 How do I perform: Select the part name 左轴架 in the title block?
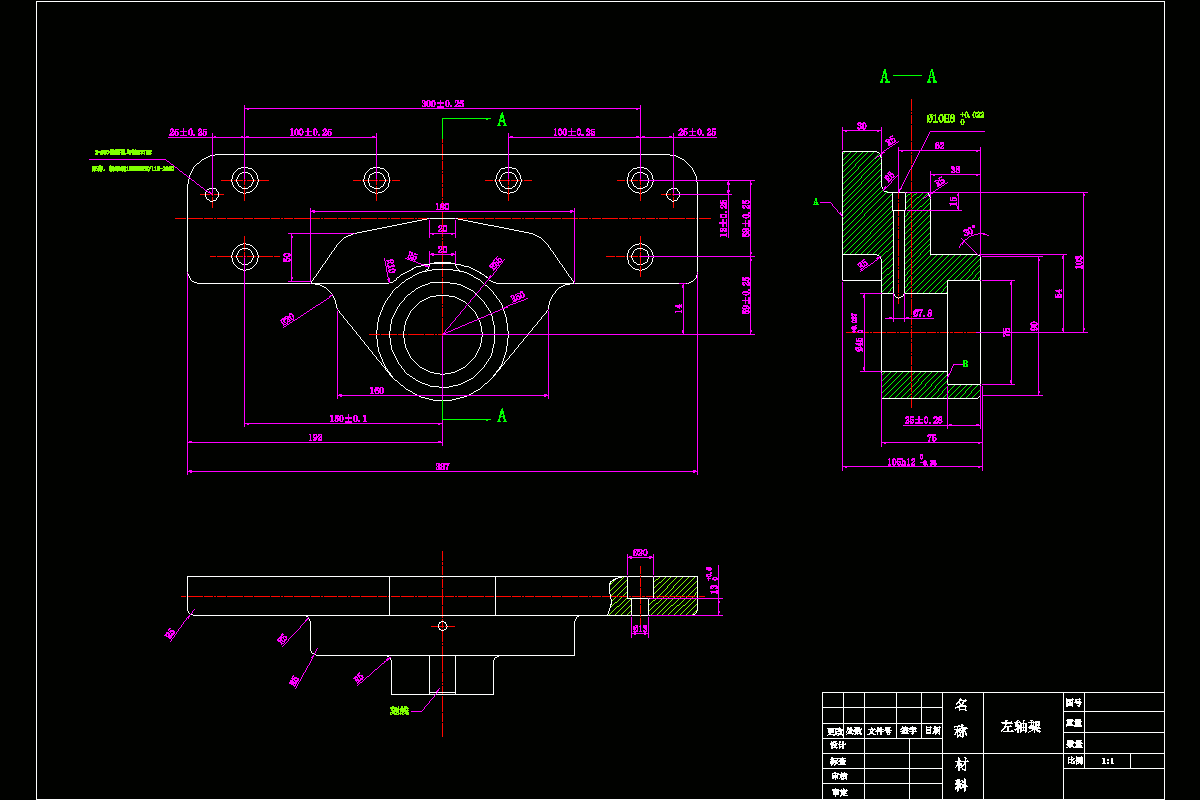click(x=1021, y=725)
